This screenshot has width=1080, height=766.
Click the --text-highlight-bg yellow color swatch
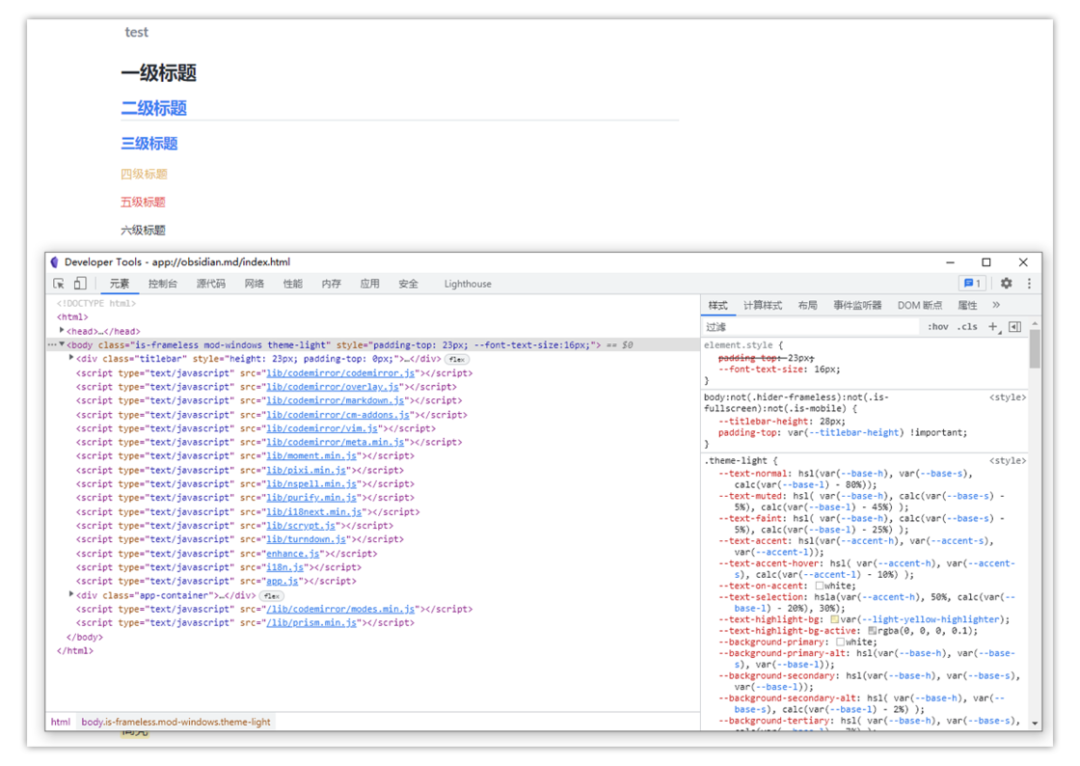(835, 620)
